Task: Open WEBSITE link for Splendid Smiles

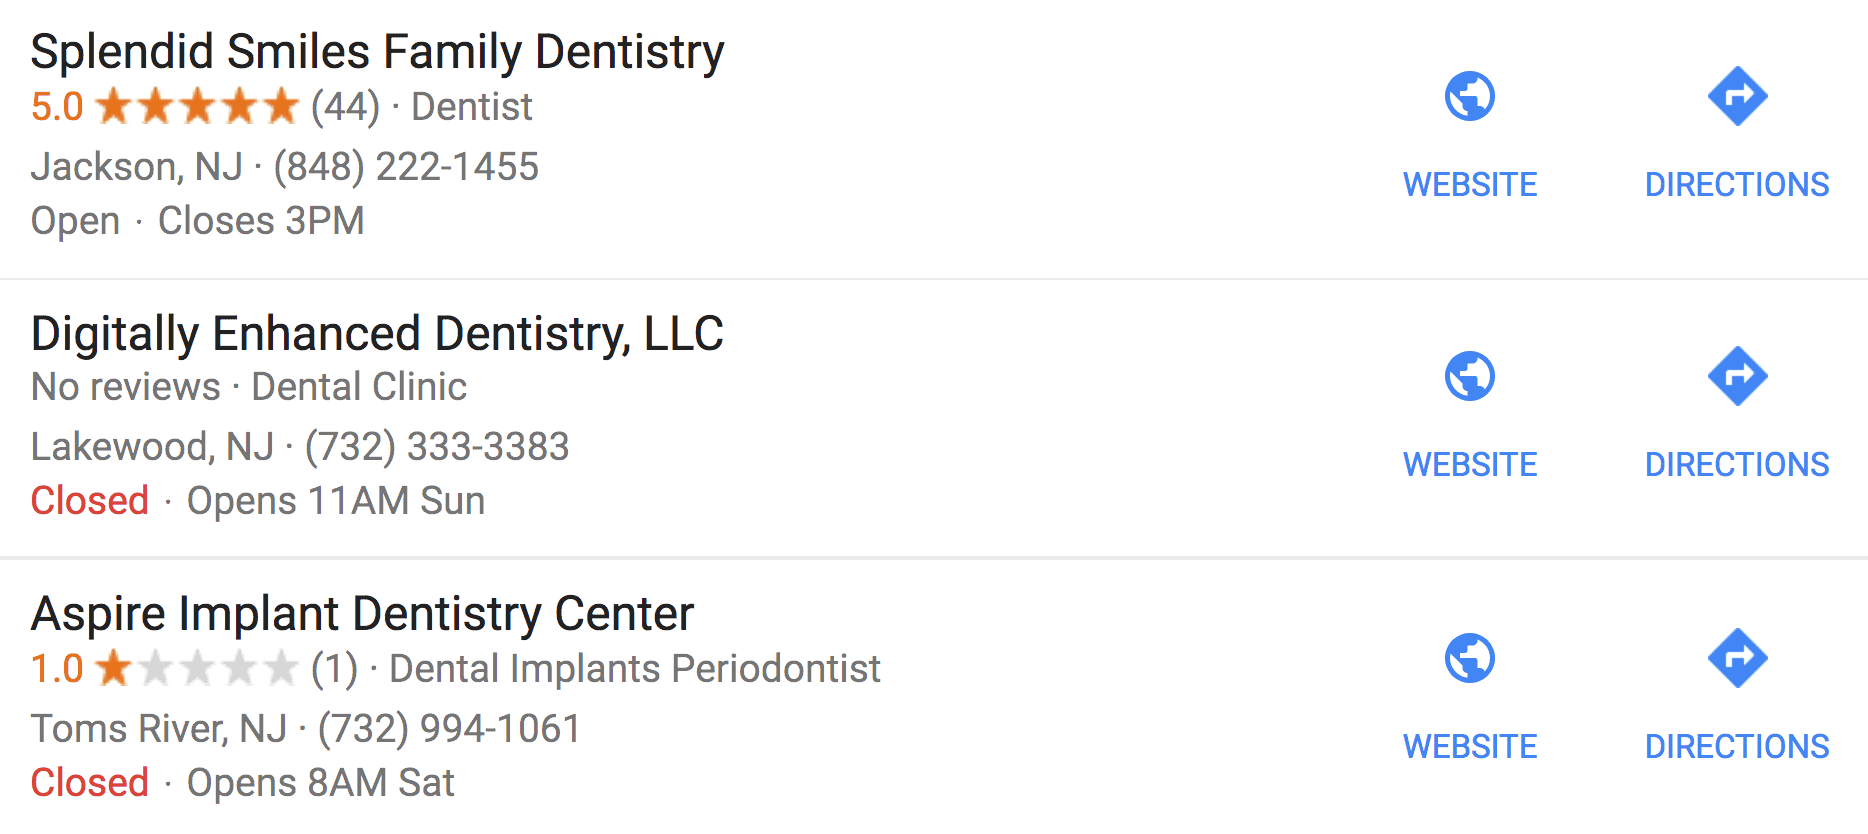Action: pos(1469,185)
